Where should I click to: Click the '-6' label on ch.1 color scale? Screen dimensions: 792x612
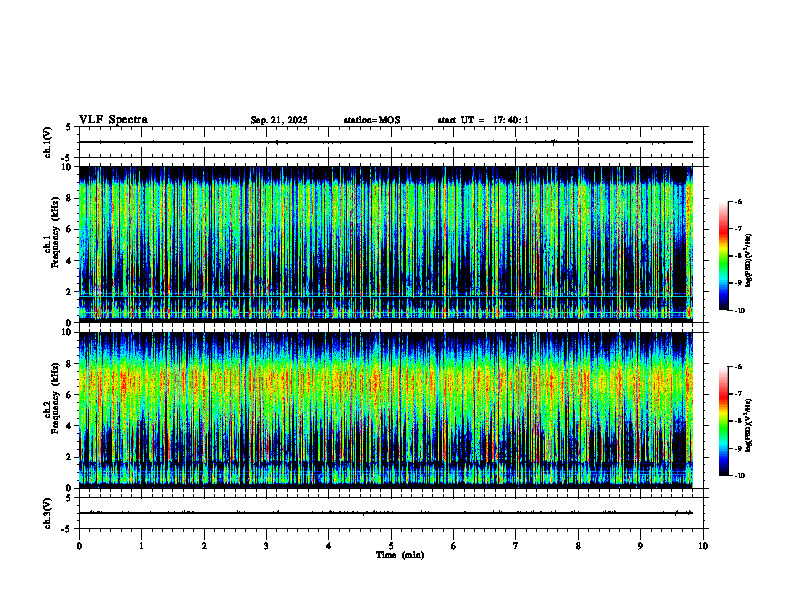click(738, 201)
